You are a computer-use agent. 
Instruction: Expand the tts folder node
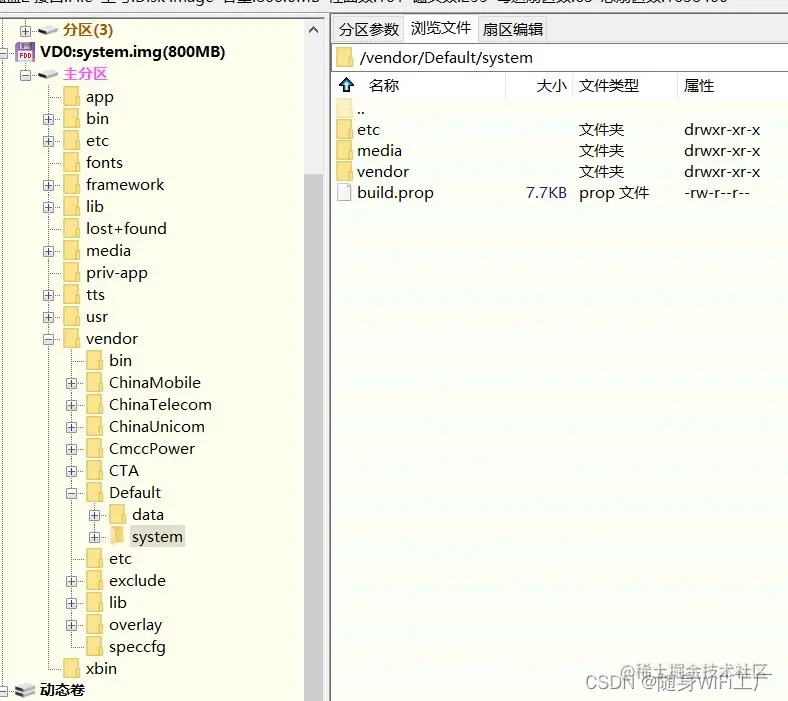coord(48,295)
